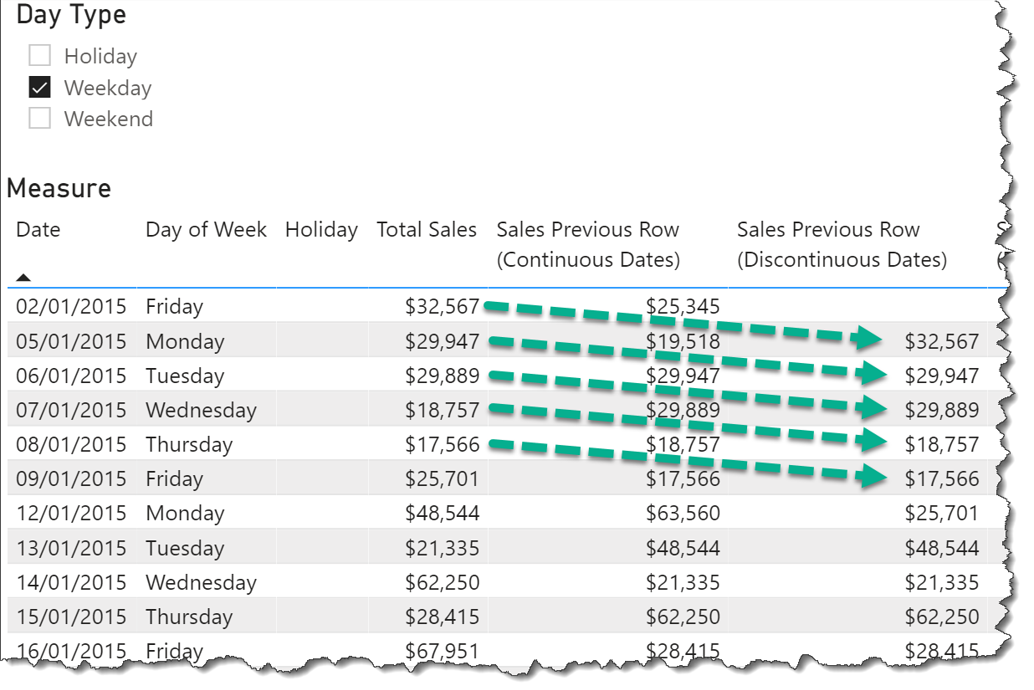Select the Day Type slicer title
Image resolution: width=1034 pixels, height=690 pixels.
[x=71, y=15]
